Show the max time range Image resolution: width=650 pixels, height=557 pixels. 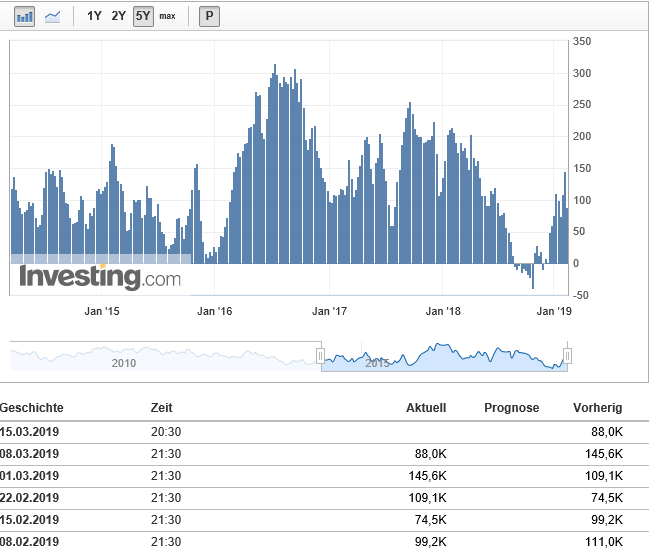point(167,16)
